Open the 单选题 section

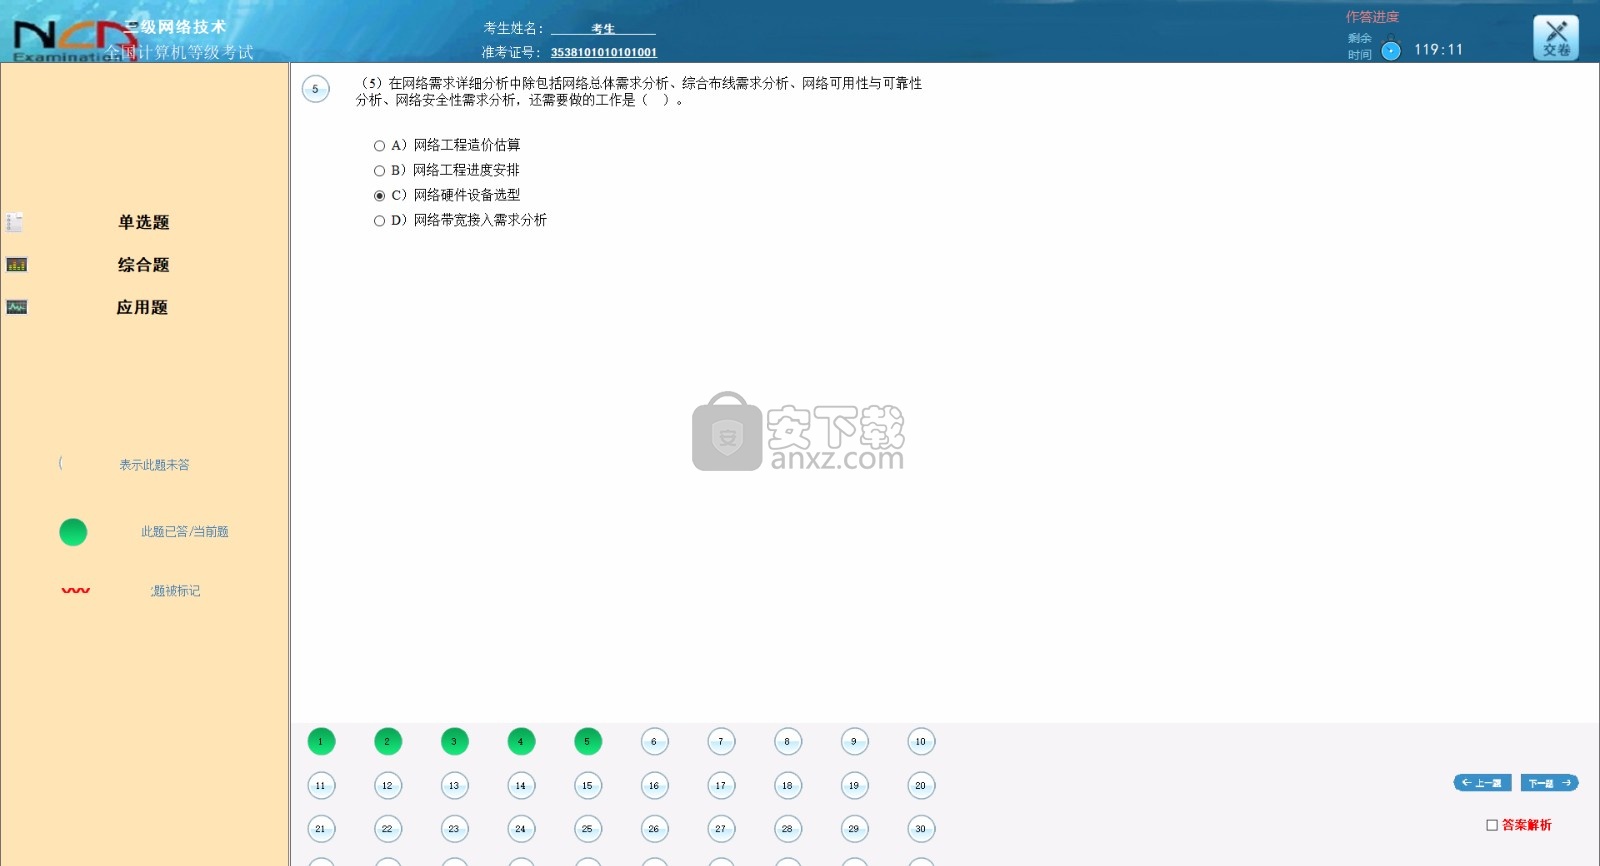coord(144,222)
